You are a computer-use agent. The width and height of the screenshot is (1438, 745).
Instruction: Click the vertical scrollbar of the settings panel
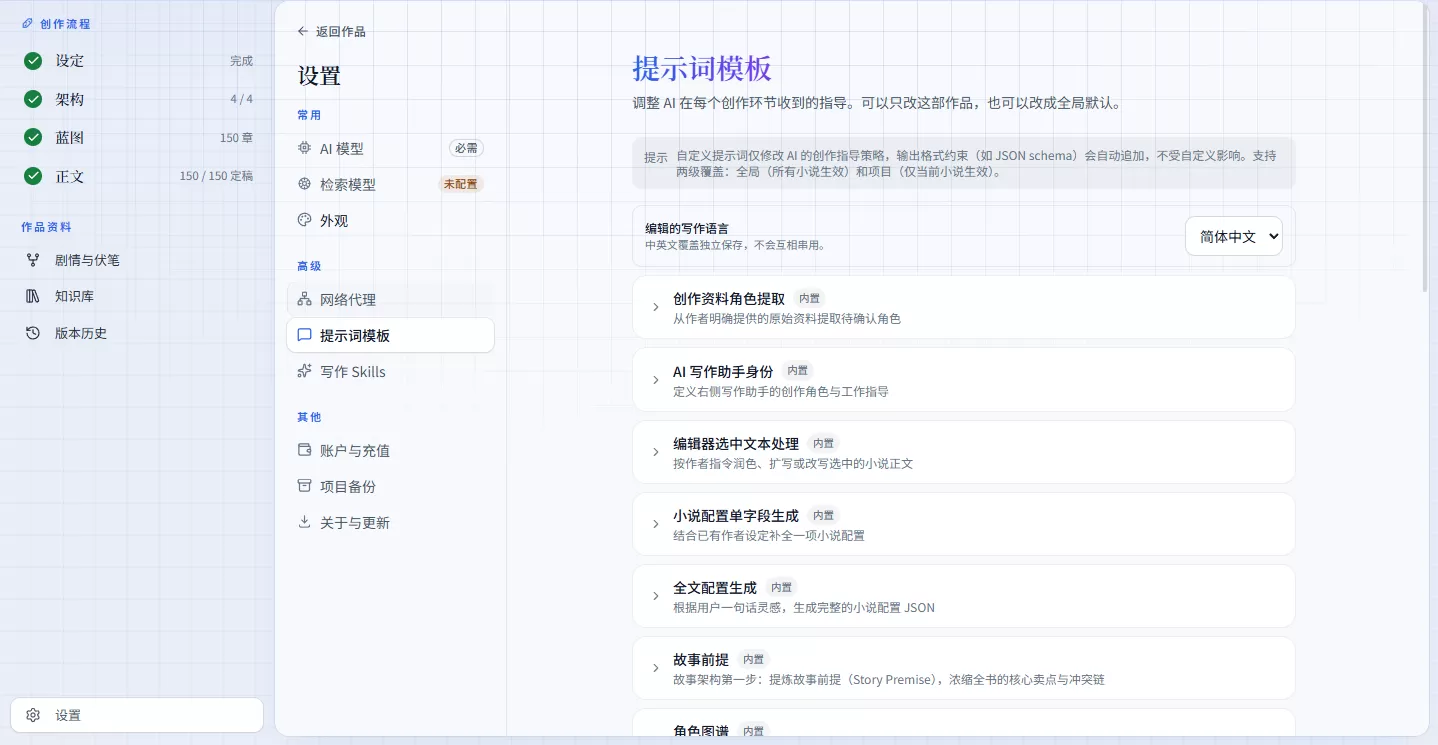[x=1426, y=150]
